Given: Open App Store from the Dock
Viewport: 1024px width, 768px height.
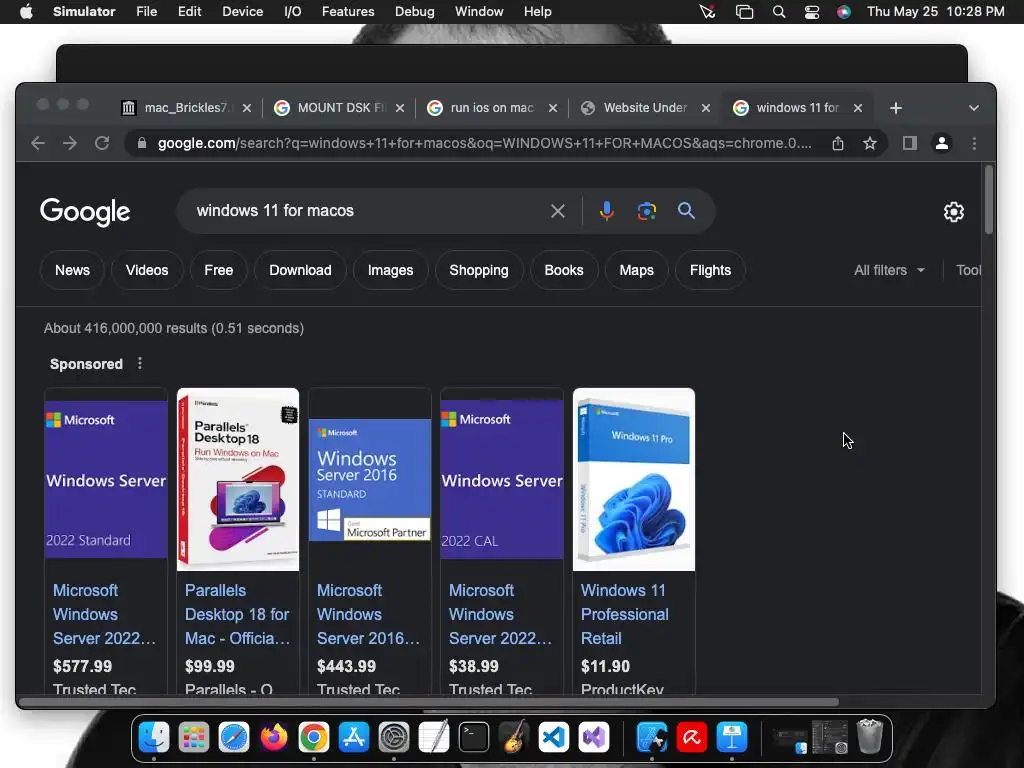Looking at the screenshot, I should [x=354, y=738].
